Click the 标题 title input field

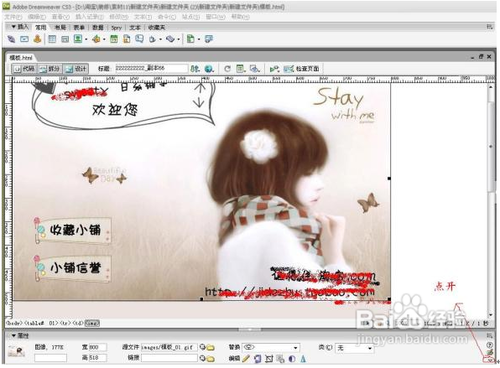coord(151,68)
